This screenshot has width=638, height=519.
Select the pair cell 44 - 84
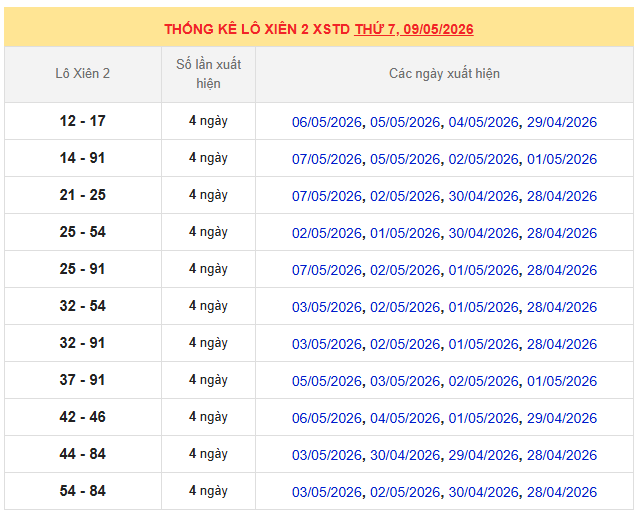pyautogui.click(x=83, y=454)
